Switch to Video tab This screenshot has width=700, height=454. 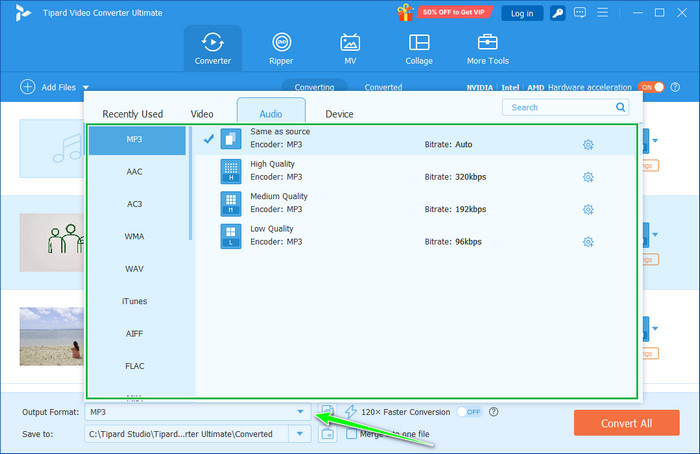(202, 114)
